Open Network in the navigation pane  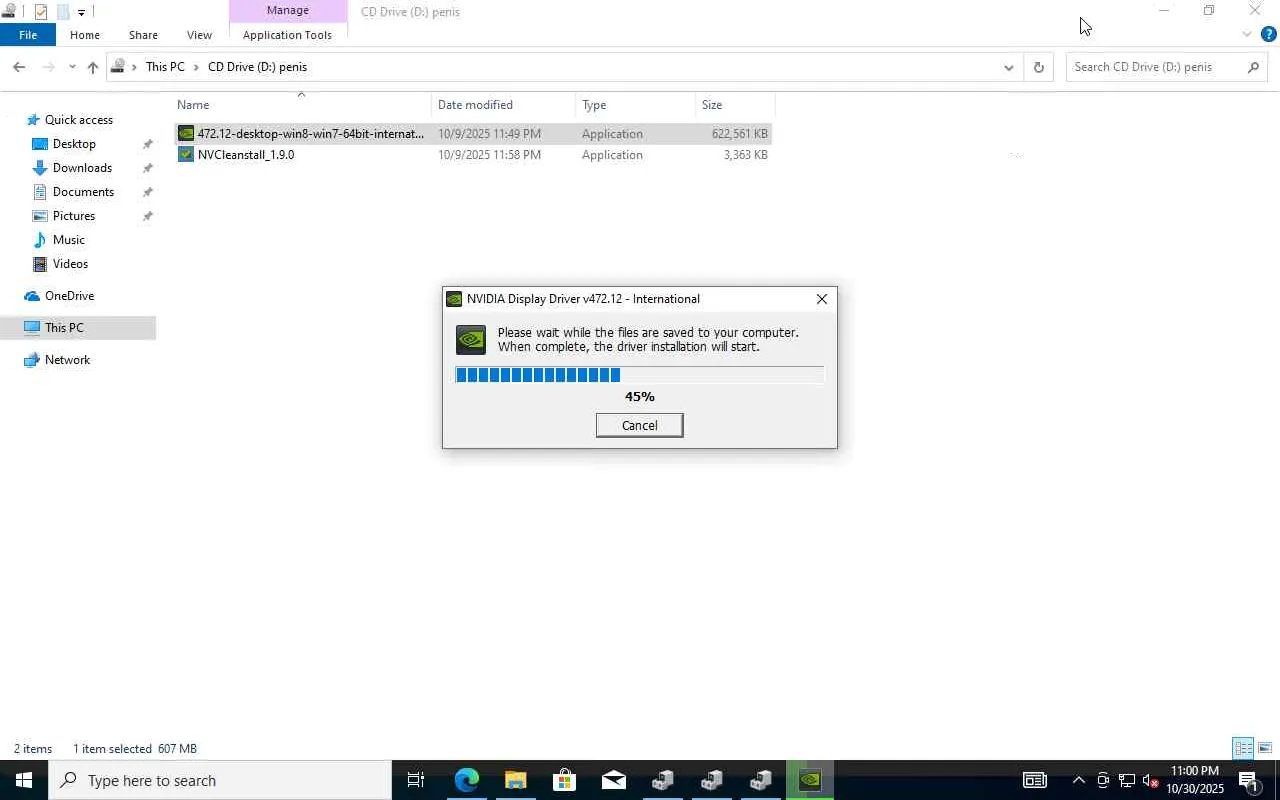tap(67, 360)
